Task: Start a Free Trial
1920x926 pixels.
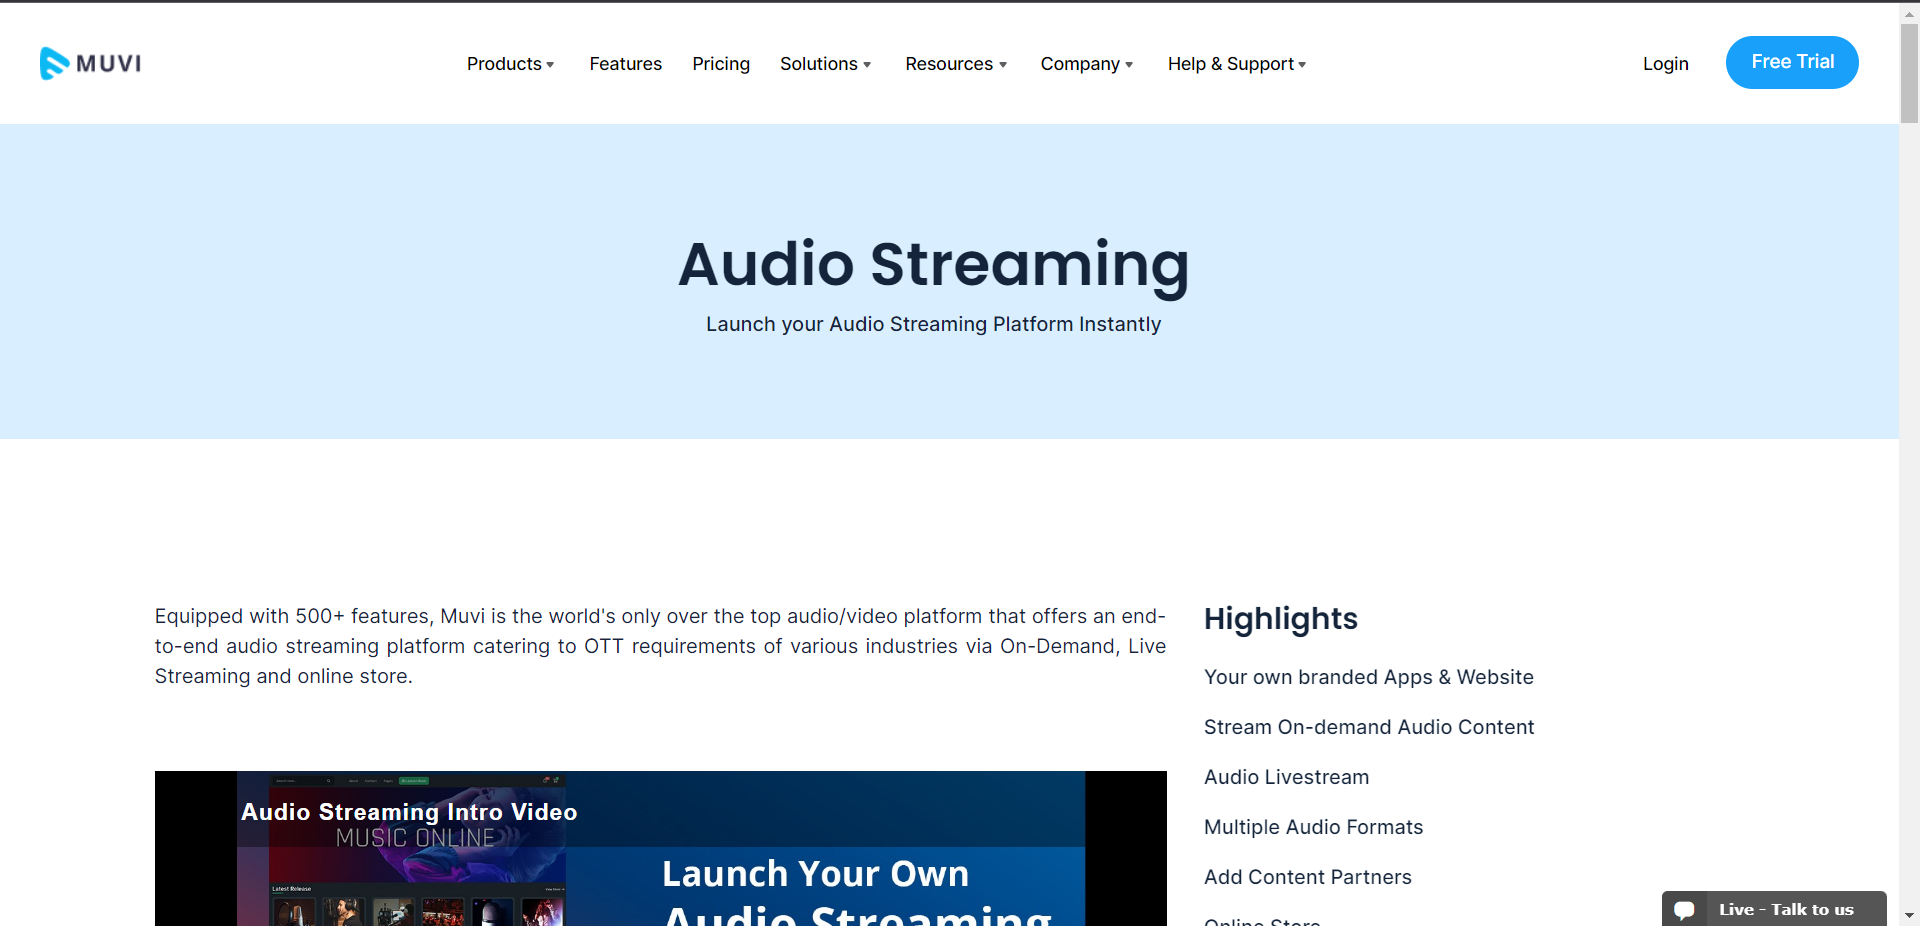Action: 1792,62
